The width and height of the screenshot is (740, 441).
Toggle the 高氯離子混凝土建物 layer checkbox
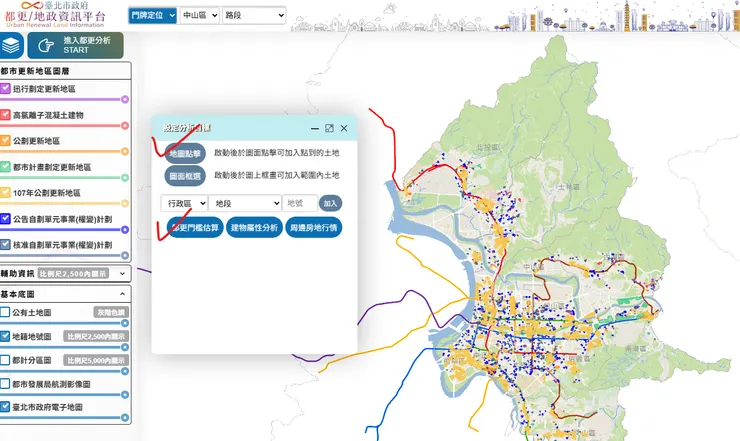(x=5, y=115)
